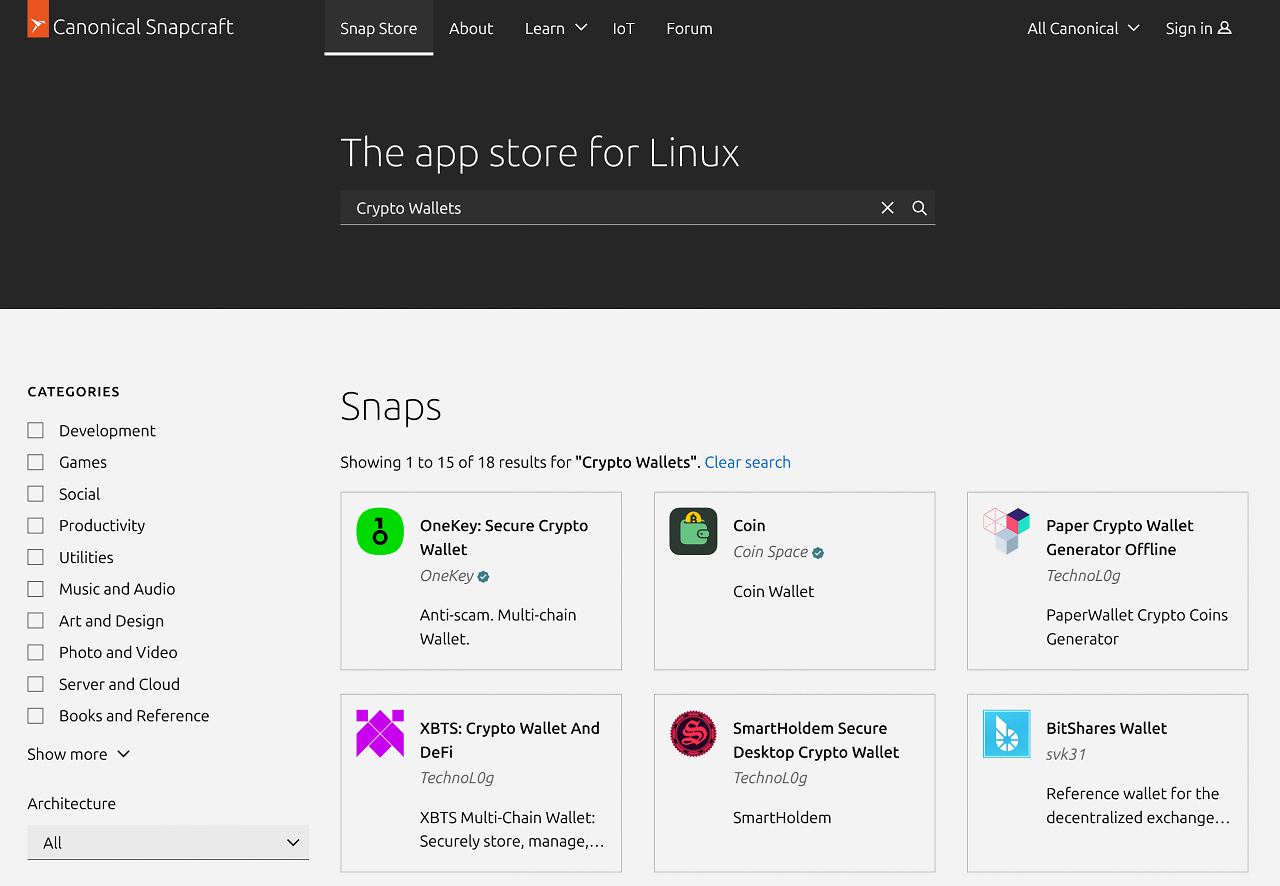Click the XBTS magenta app icon
Screen dimensions: 1280x886
pos(380,734)
